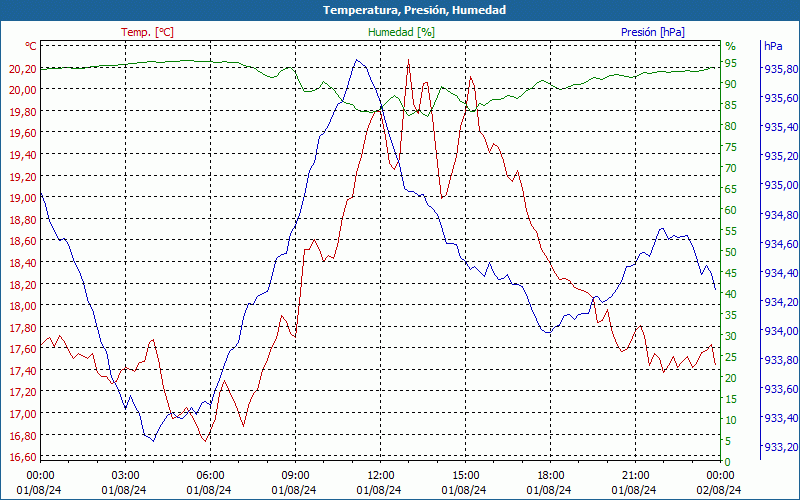Select the red 'Temp. [°C]' legend label

coord(147,32)
